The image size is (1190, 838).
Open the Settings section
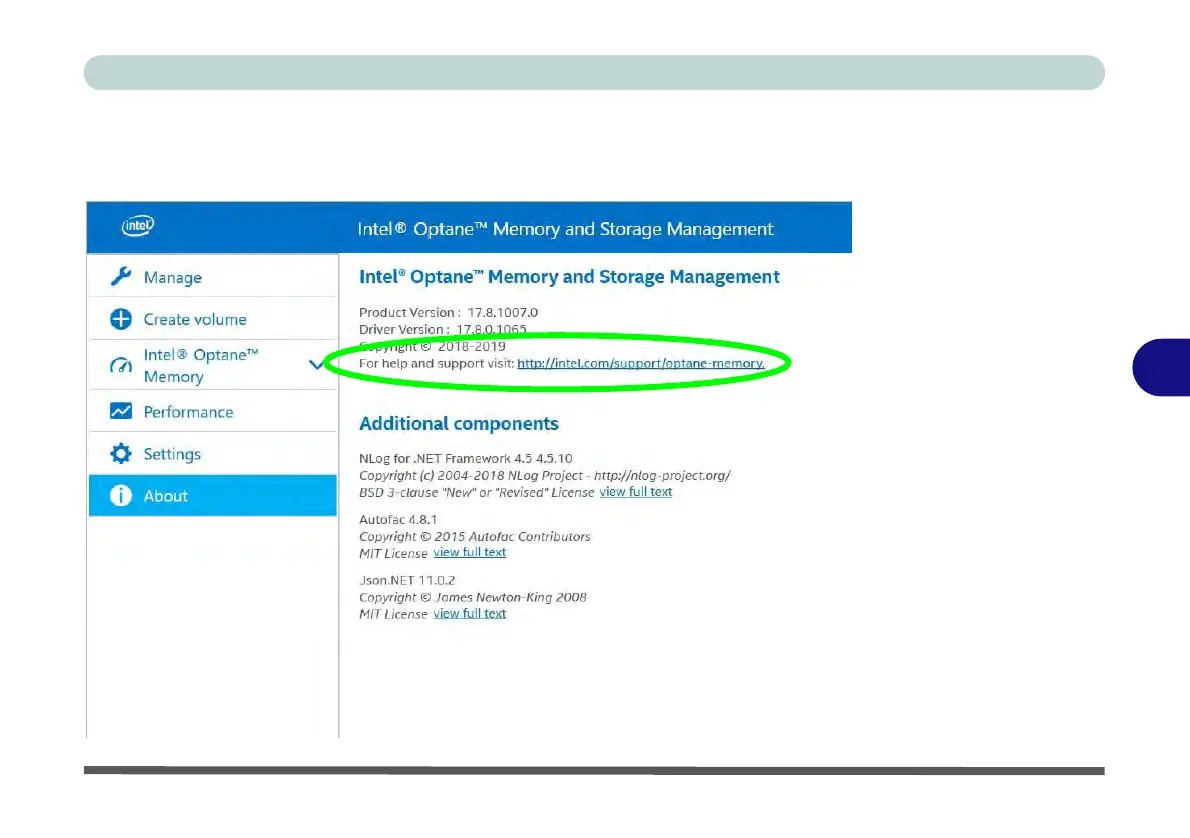point(212,453)
